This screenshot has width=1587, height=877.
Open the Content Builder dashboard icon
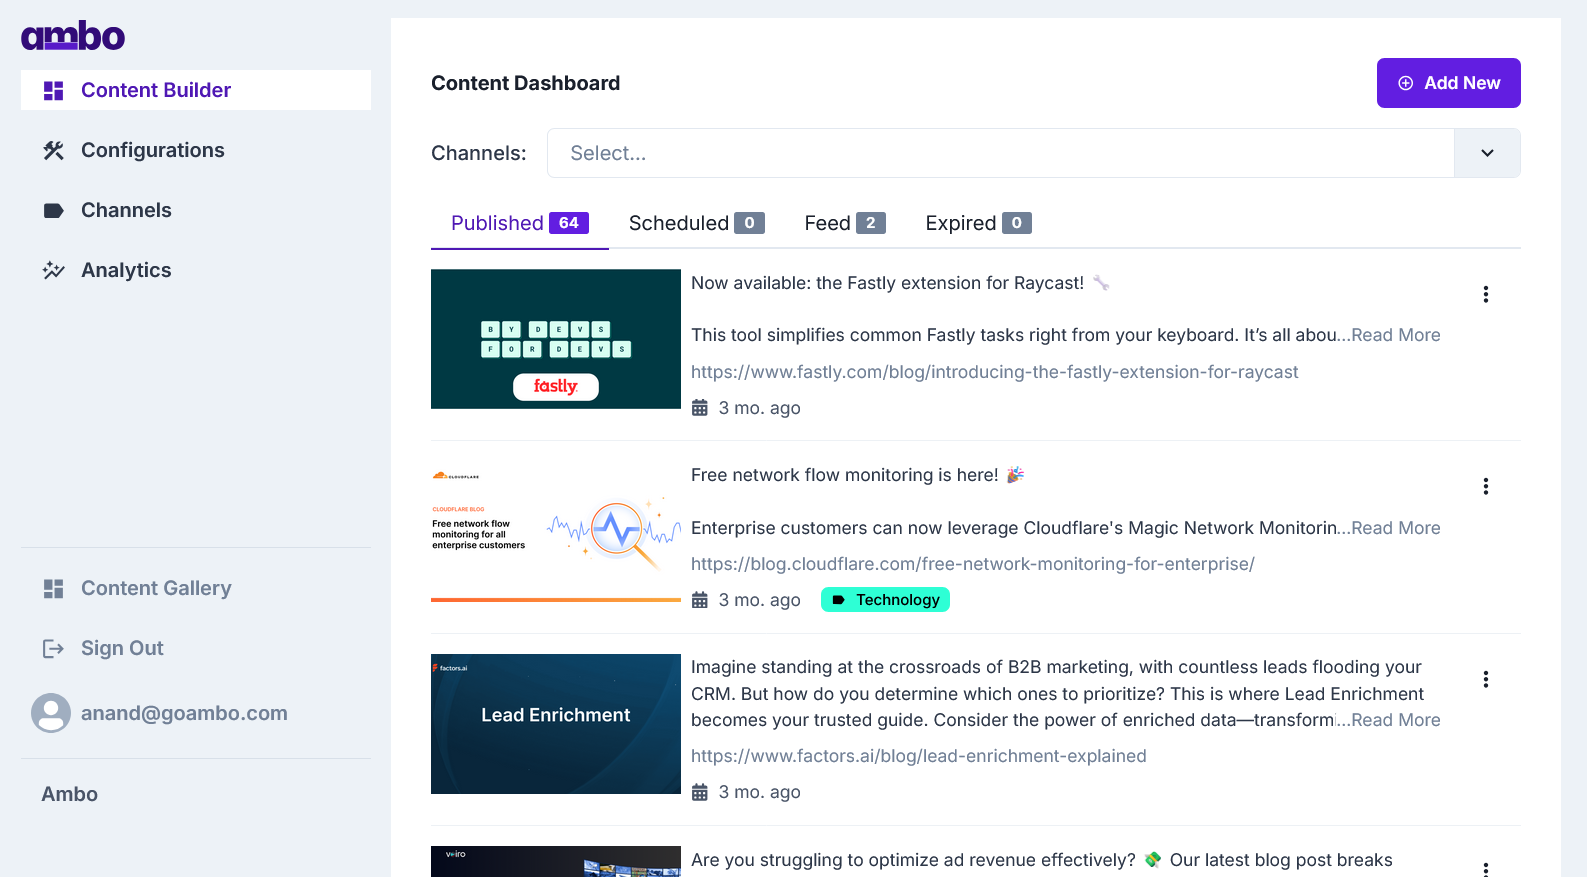click(54, 91)
